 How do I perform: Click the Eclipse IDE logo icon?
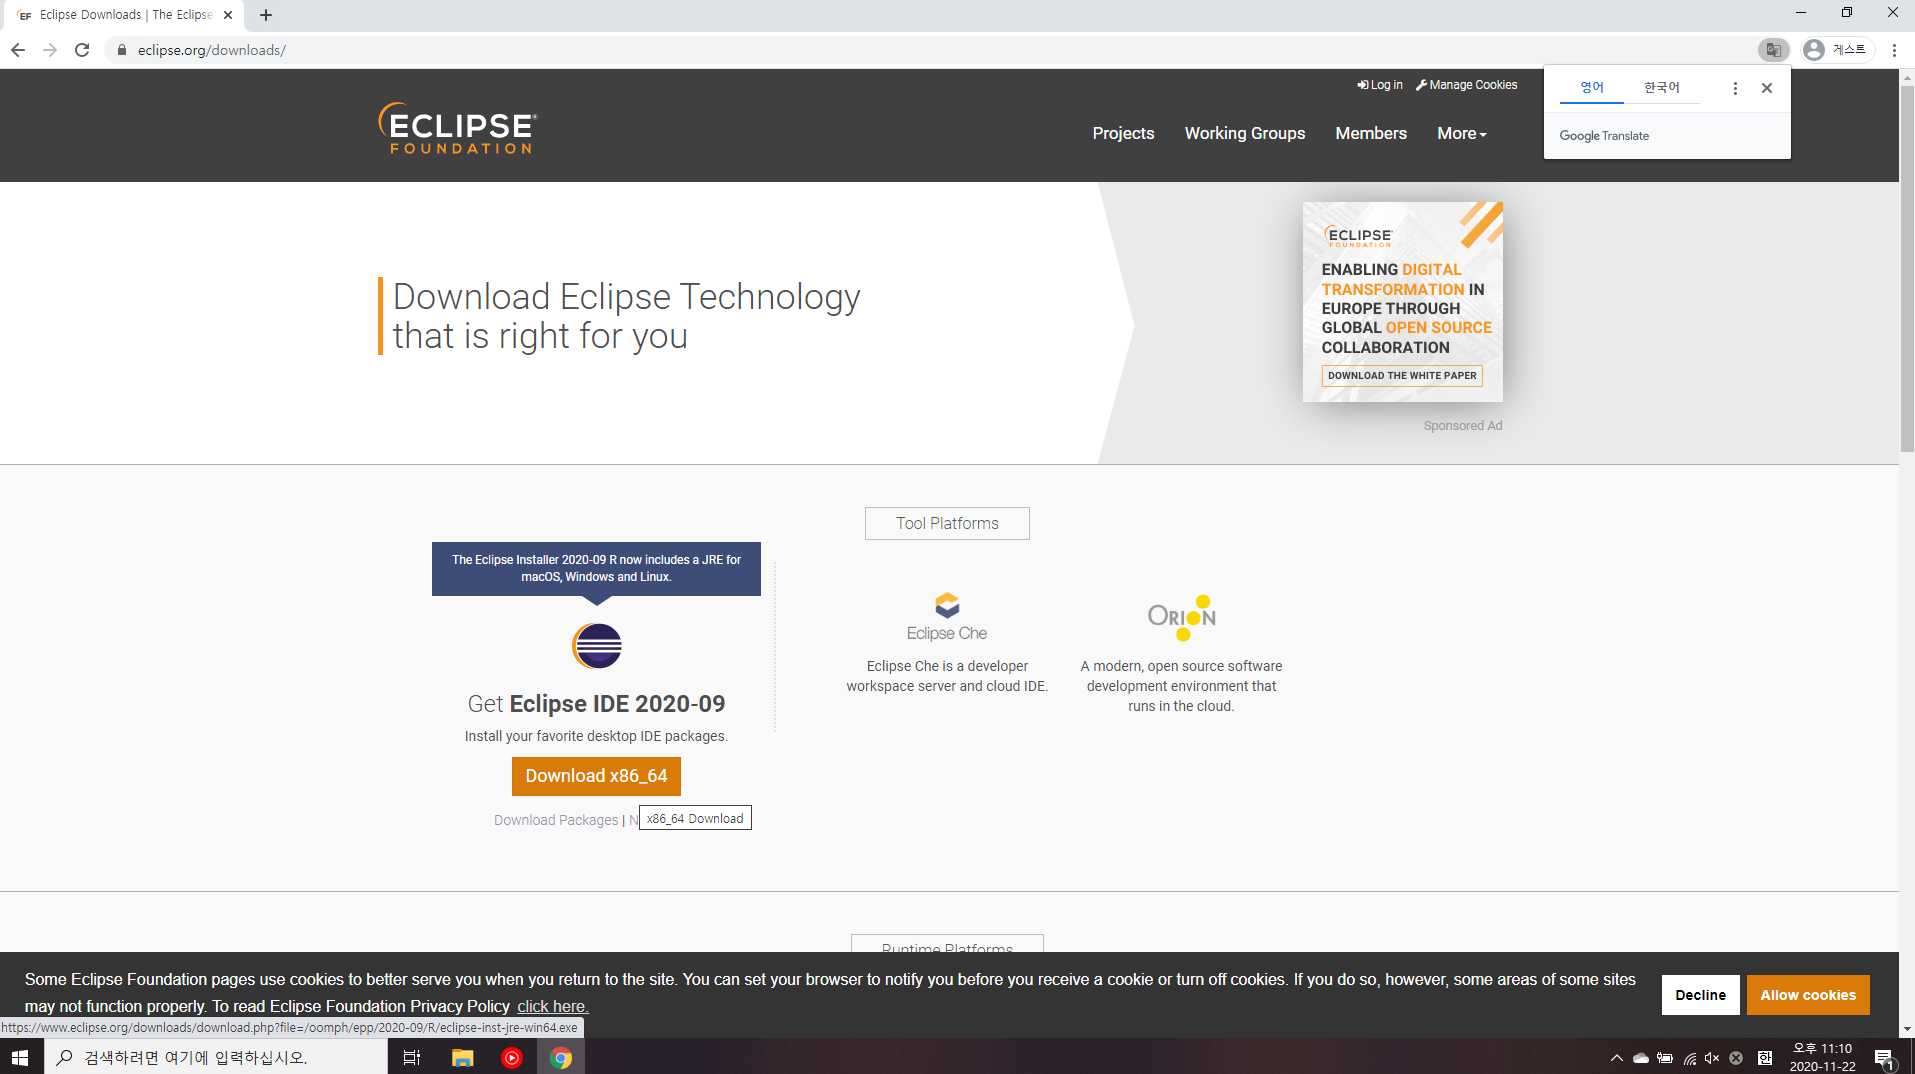tap(597, 646)
